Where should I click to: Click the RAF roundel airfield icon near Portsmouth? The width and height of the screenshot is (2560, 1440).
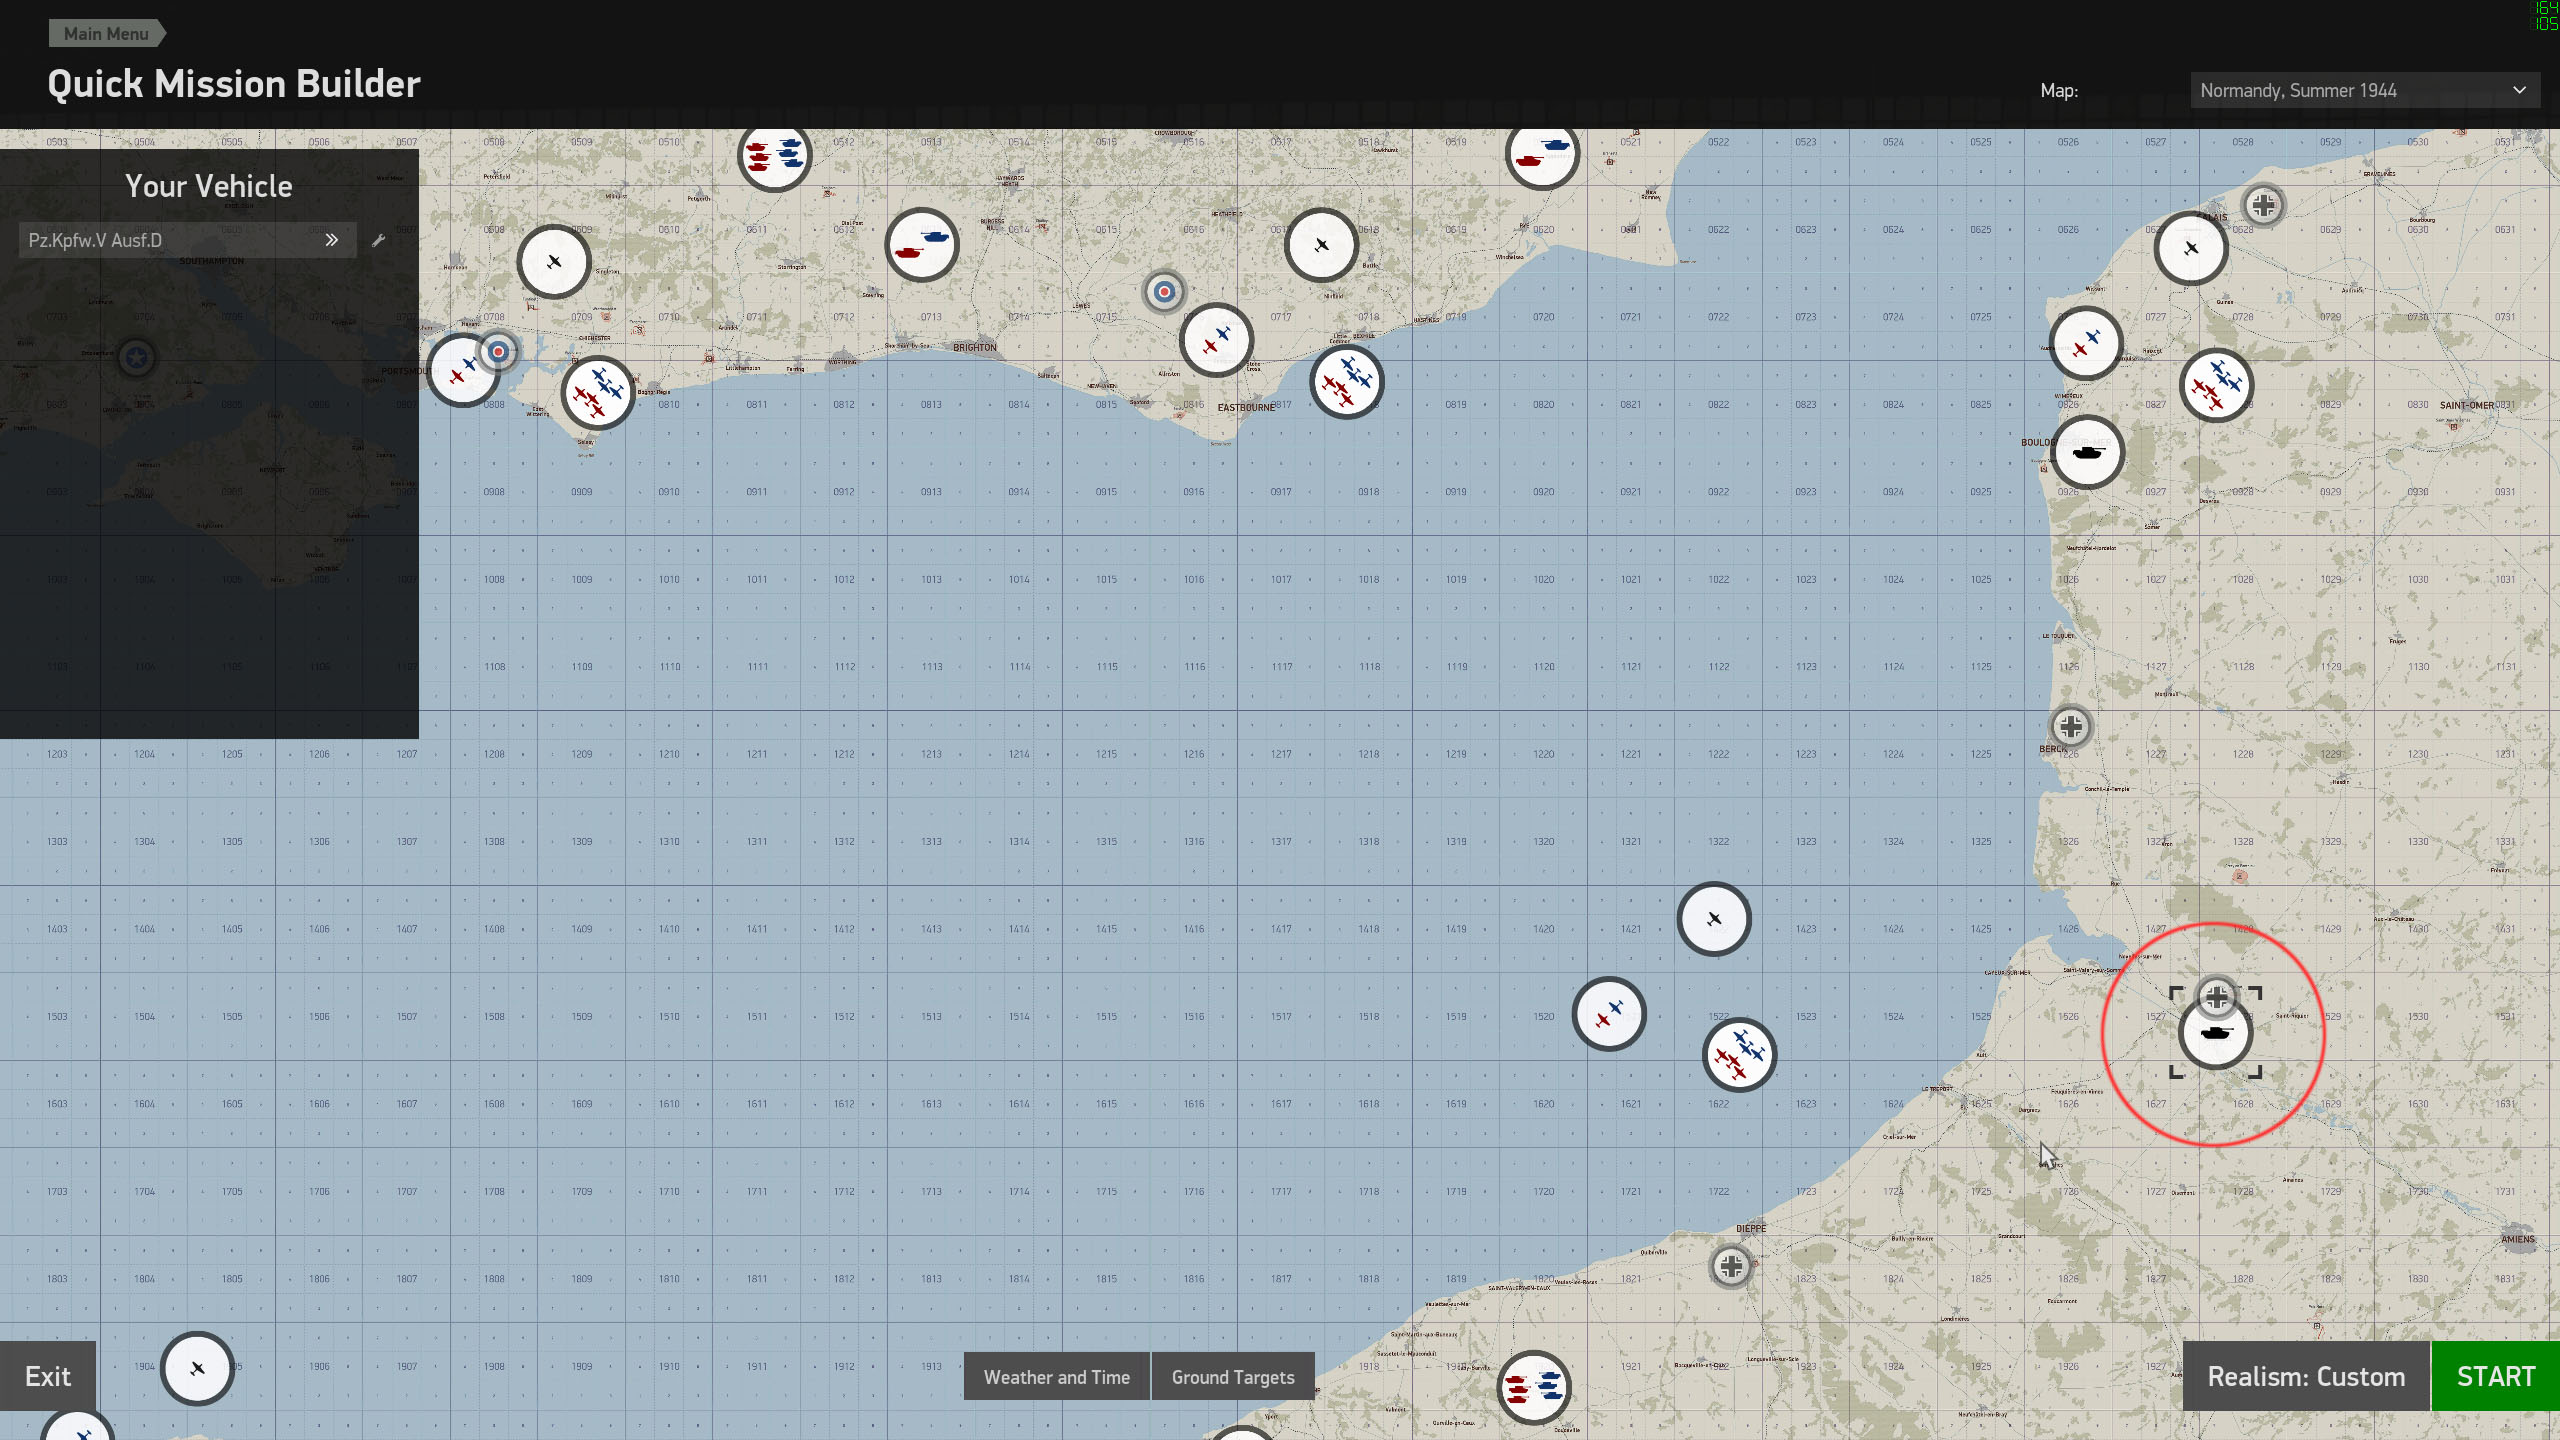coord(498,351)
